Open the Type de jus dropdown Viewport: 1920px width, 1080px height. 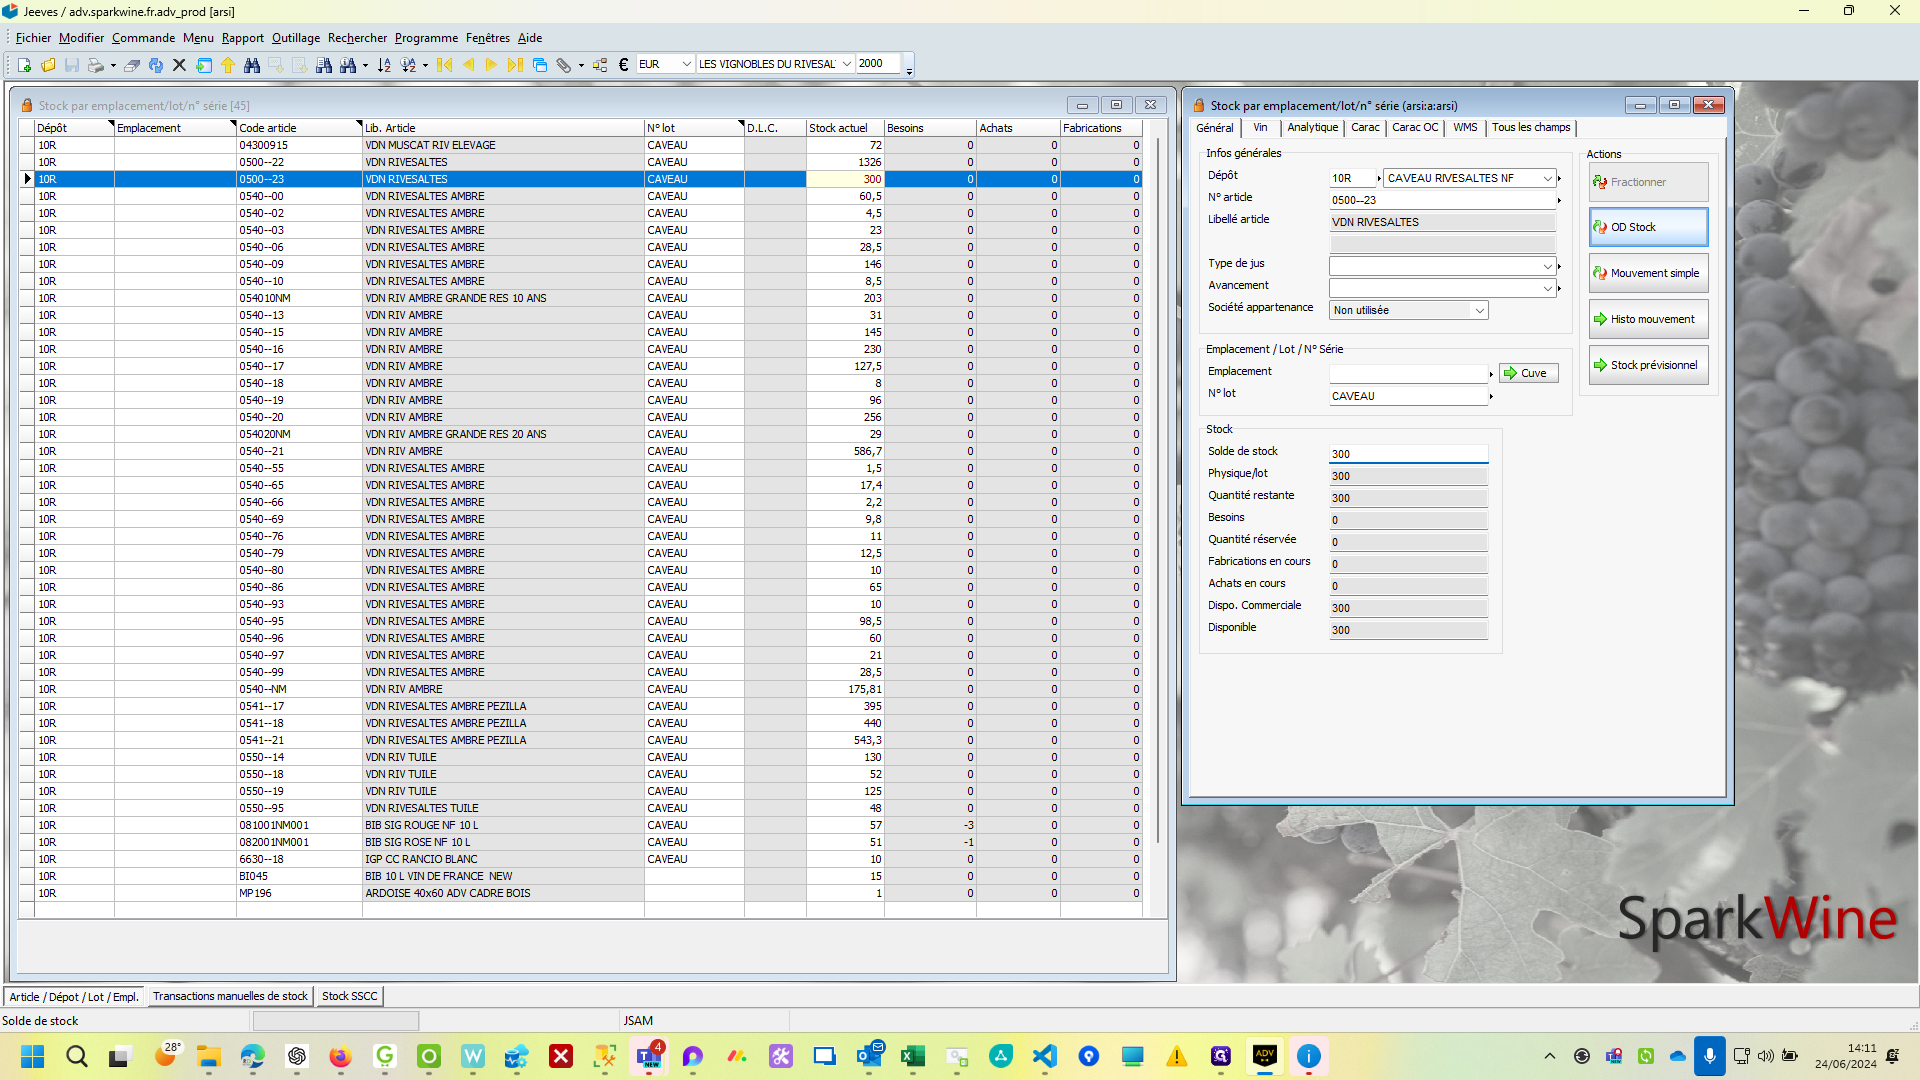[x=1547, y=266]
